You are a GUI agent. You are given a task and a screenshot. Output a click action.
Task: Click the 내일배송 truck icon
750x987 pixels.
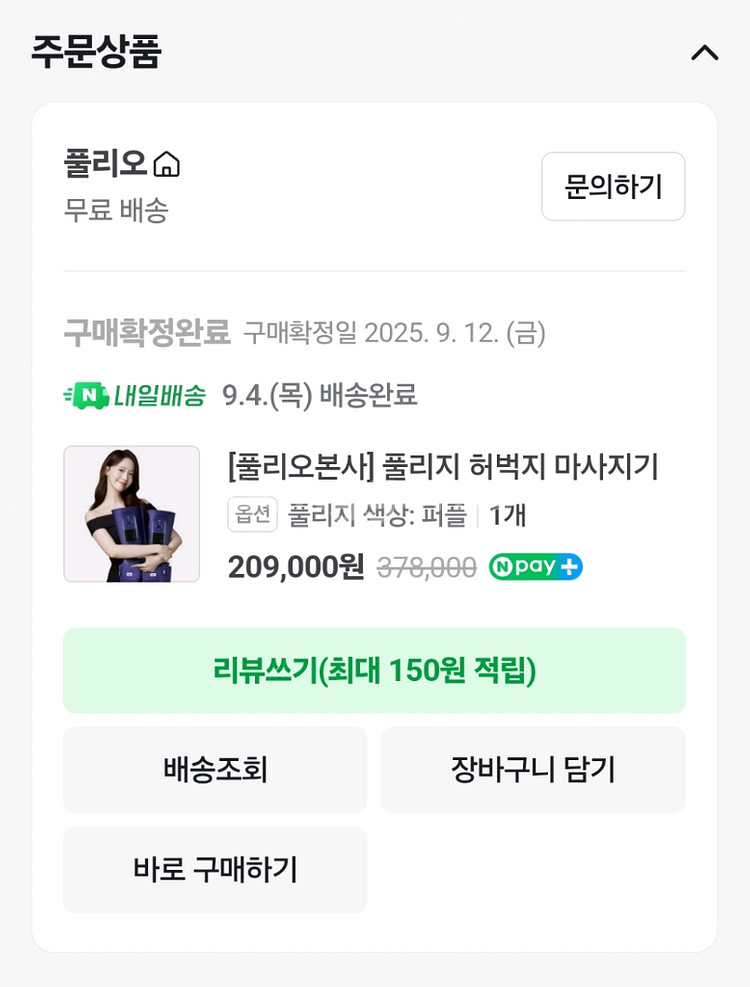click(85, 395)
